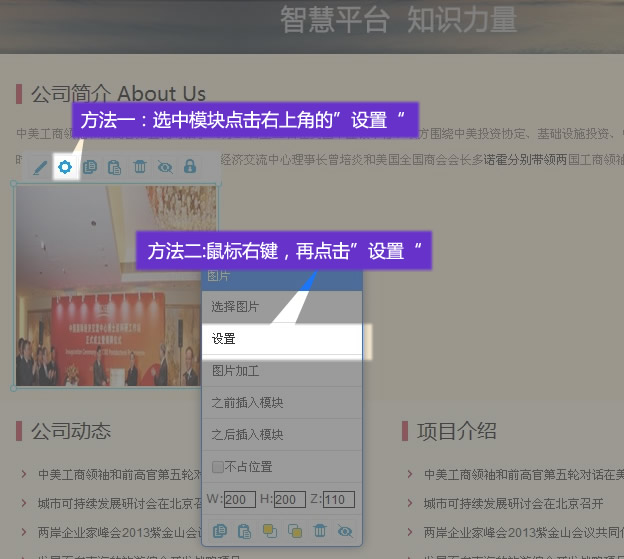Click the Z index input field

pos(338,499)
